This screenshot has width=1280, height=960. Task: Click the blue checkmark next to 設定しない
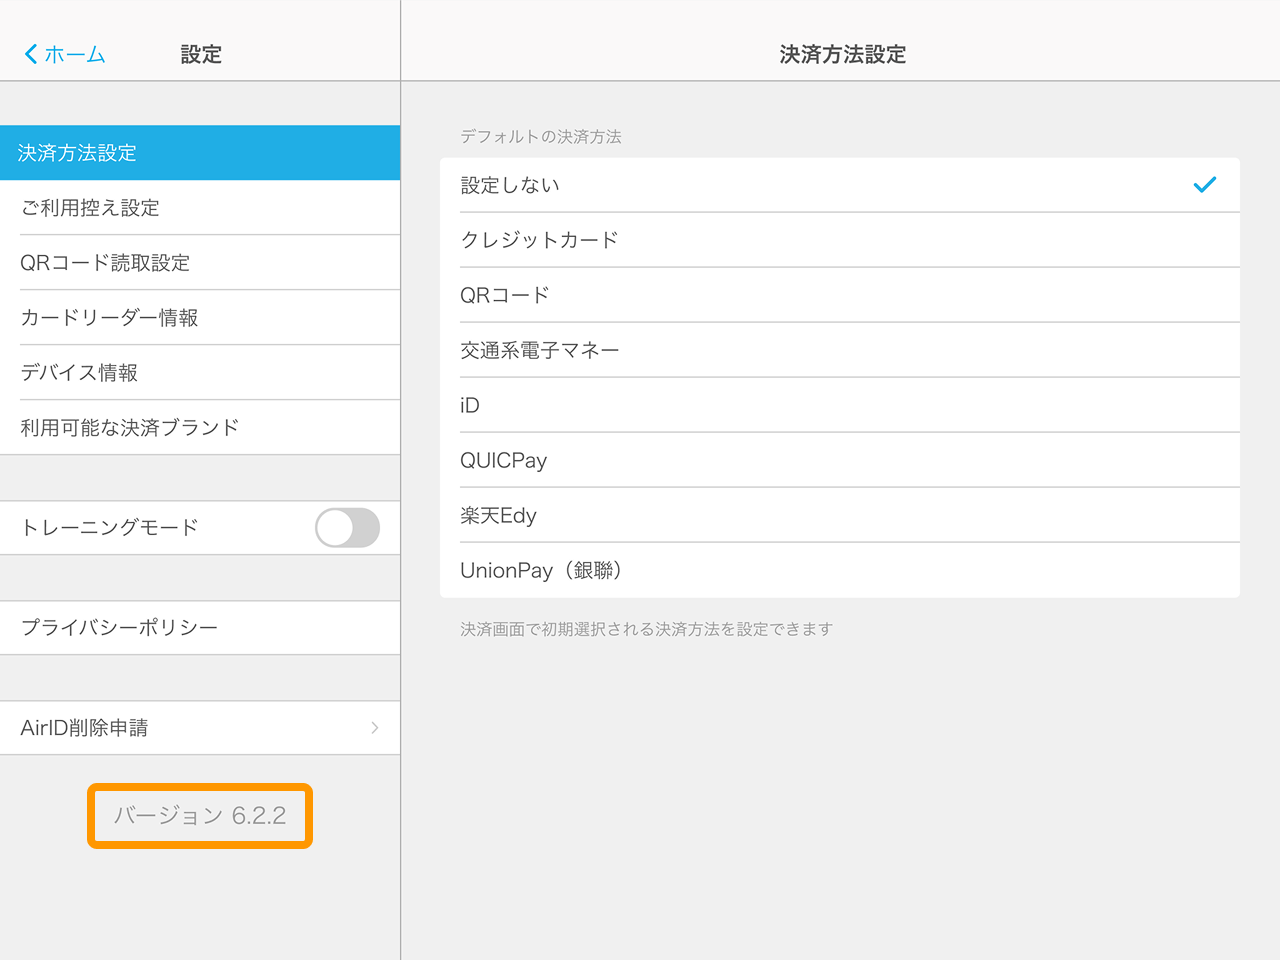(1205, 185)
